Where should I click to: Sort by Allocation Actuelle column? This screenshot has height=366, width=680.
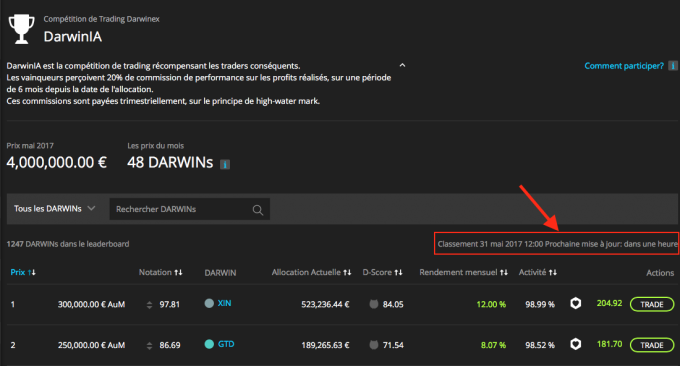click(311, 272)
